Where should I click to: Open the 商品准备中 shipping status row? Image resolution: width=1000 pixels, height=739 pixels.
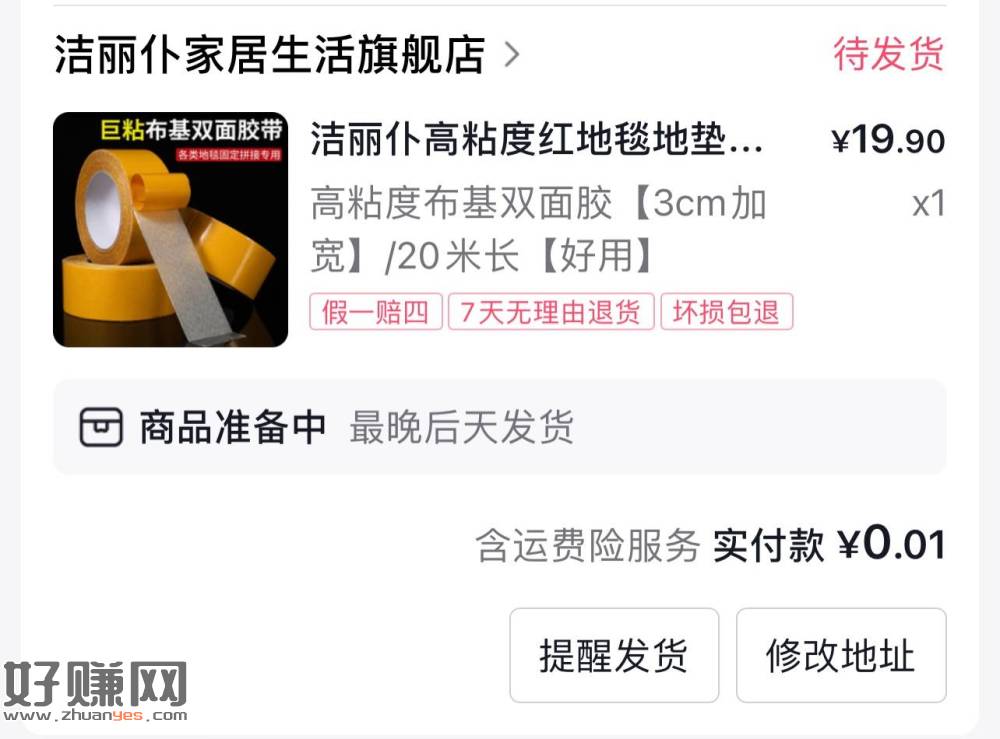499,427
